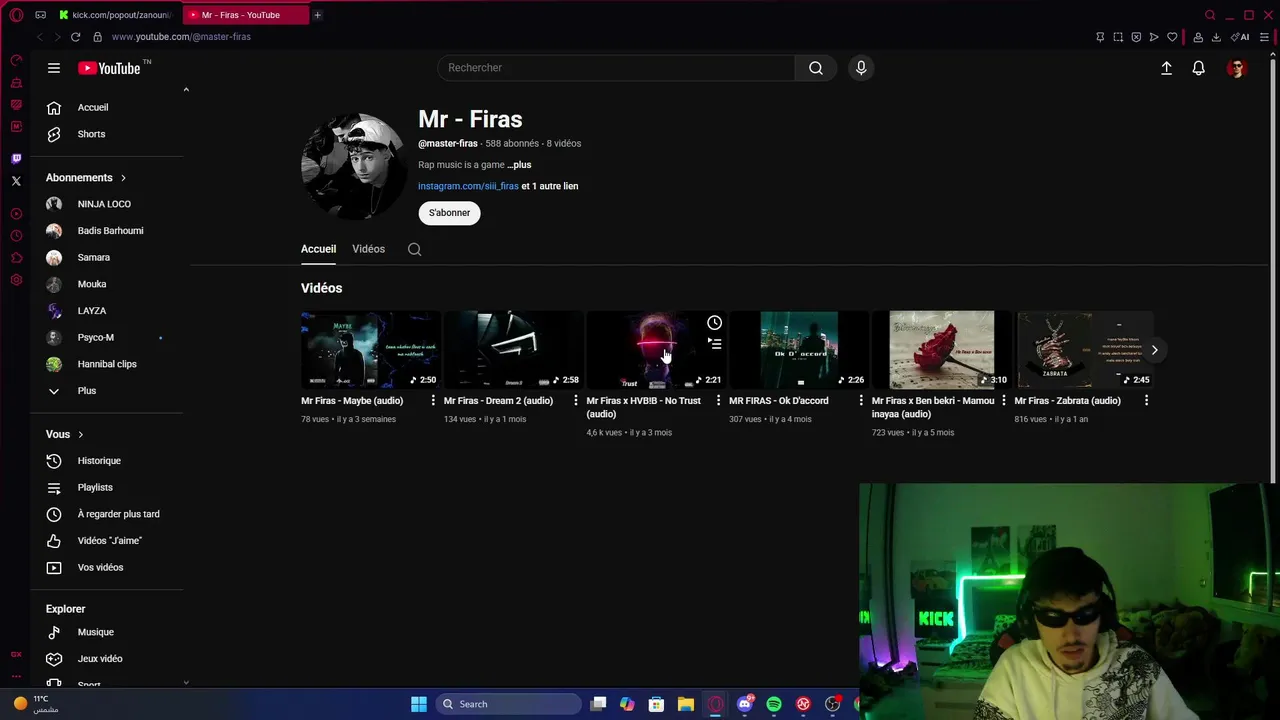Viewport: 1280px width, 720px height.
Task: Open options menu for Zabrata (audio)
Action: tap(1146, 401)
